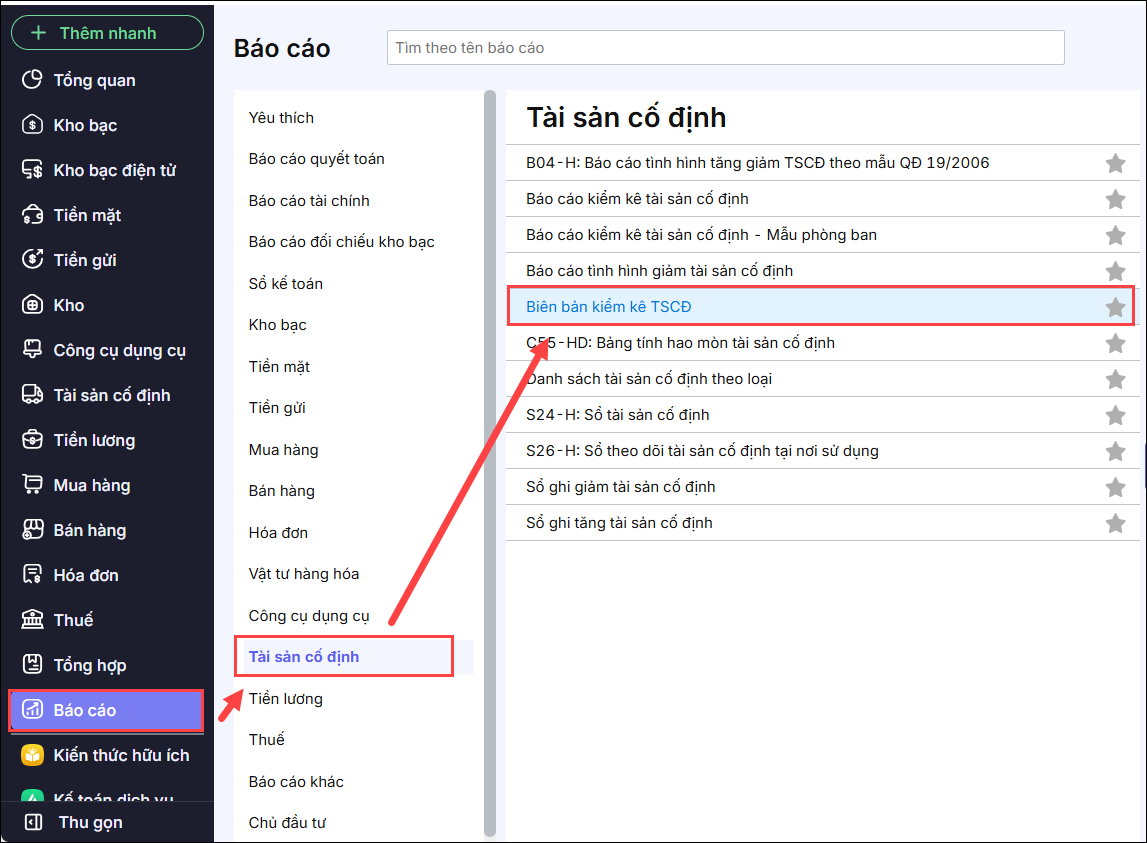Open the Kho warehouse icon in sidebar

[32, 305]
